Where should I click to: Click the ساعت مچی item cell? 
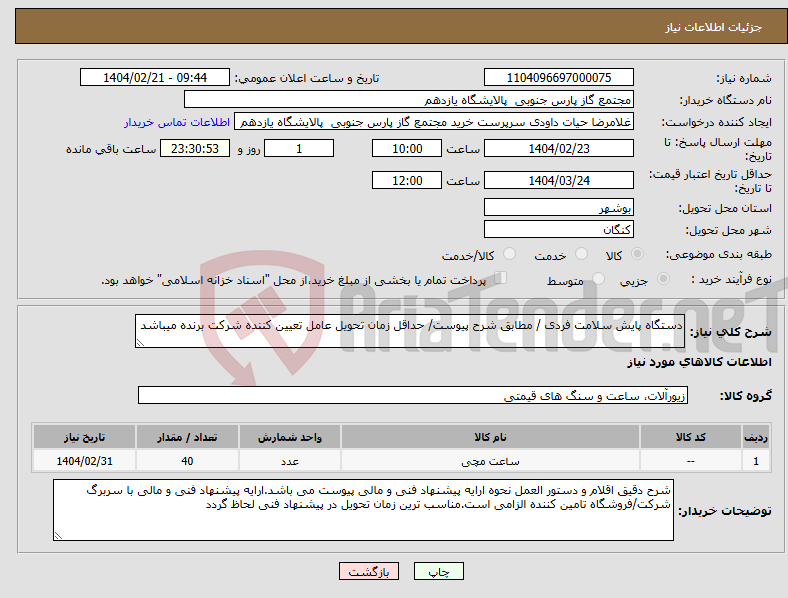(x=490, y=461)
